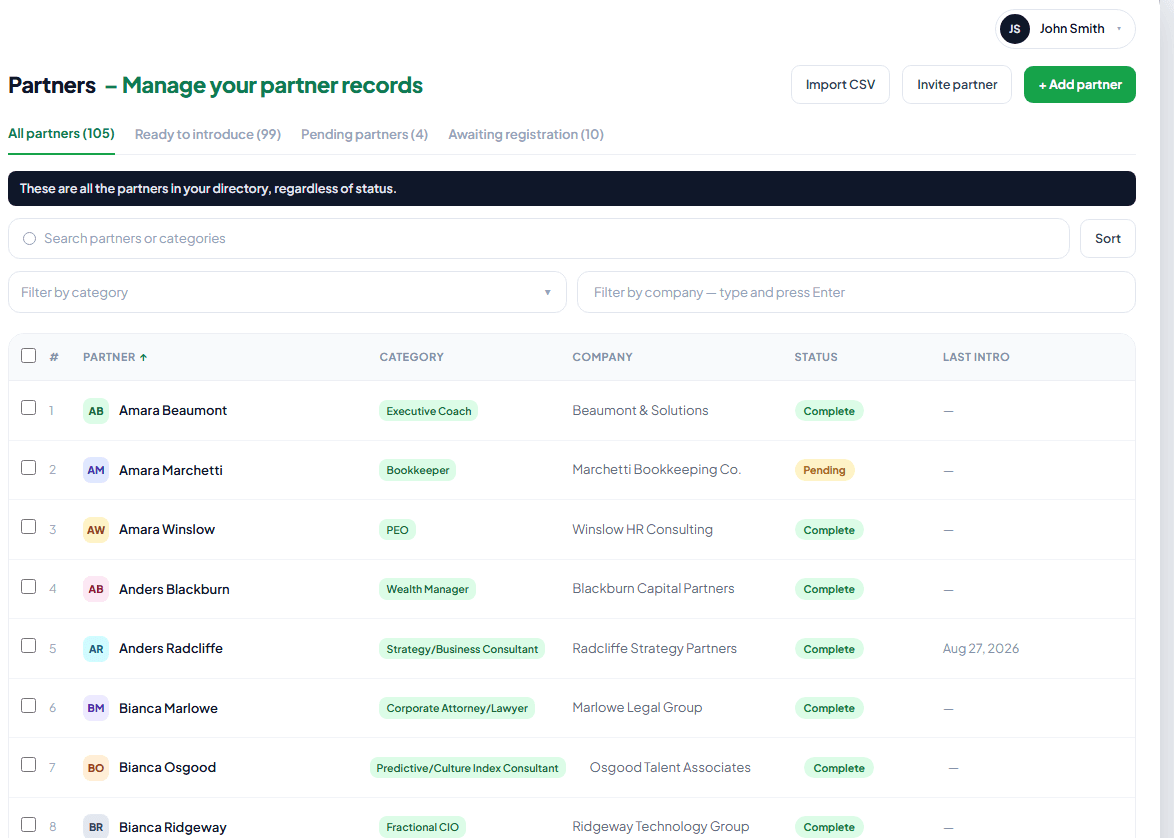The height and width of the screenshot is (838, 1174).
Task: Click the Sort button
Action: click(x=1107, y=239)
